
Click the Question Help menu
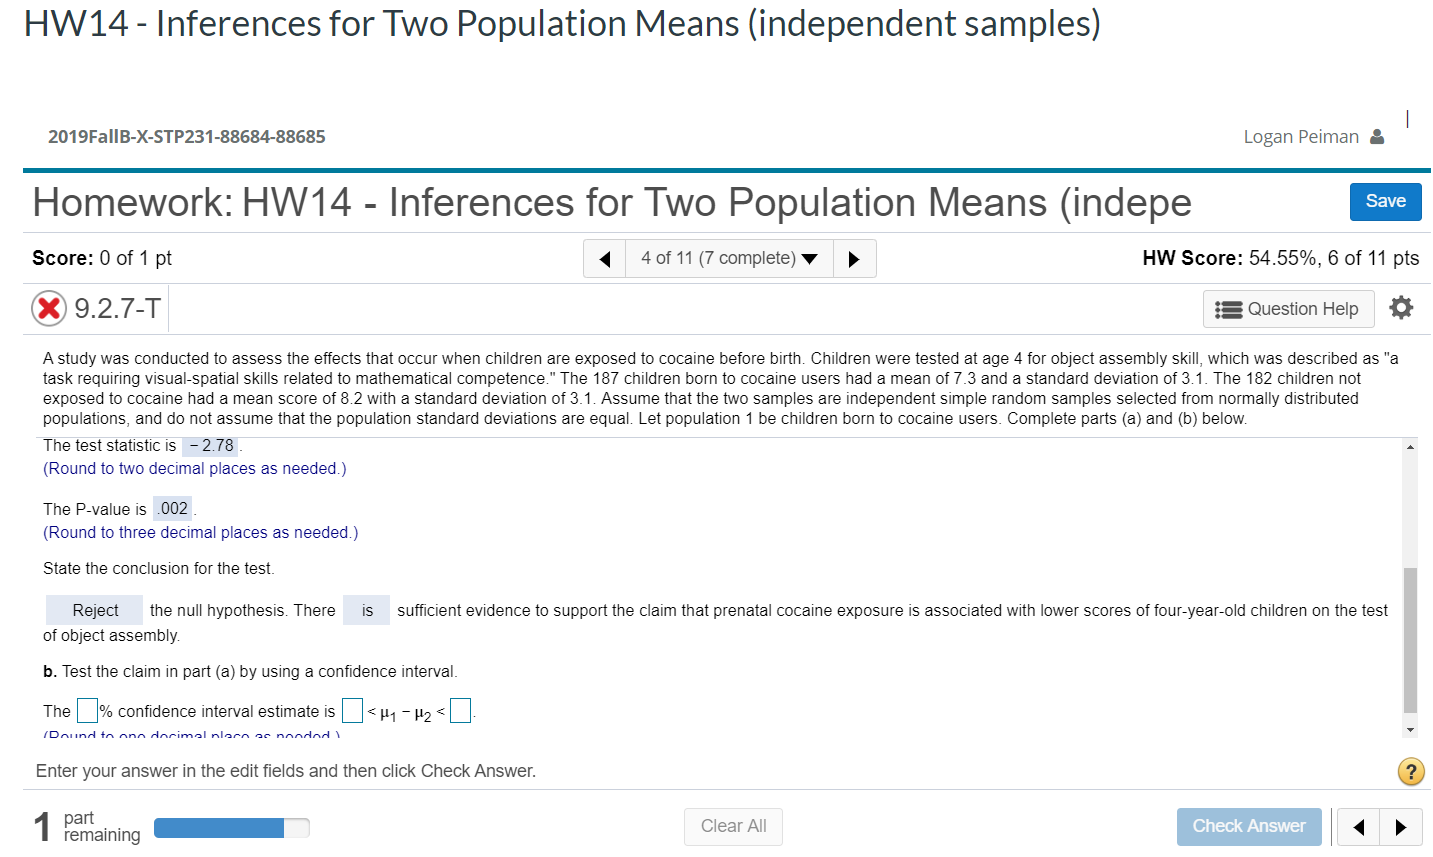pos(1288,308)
